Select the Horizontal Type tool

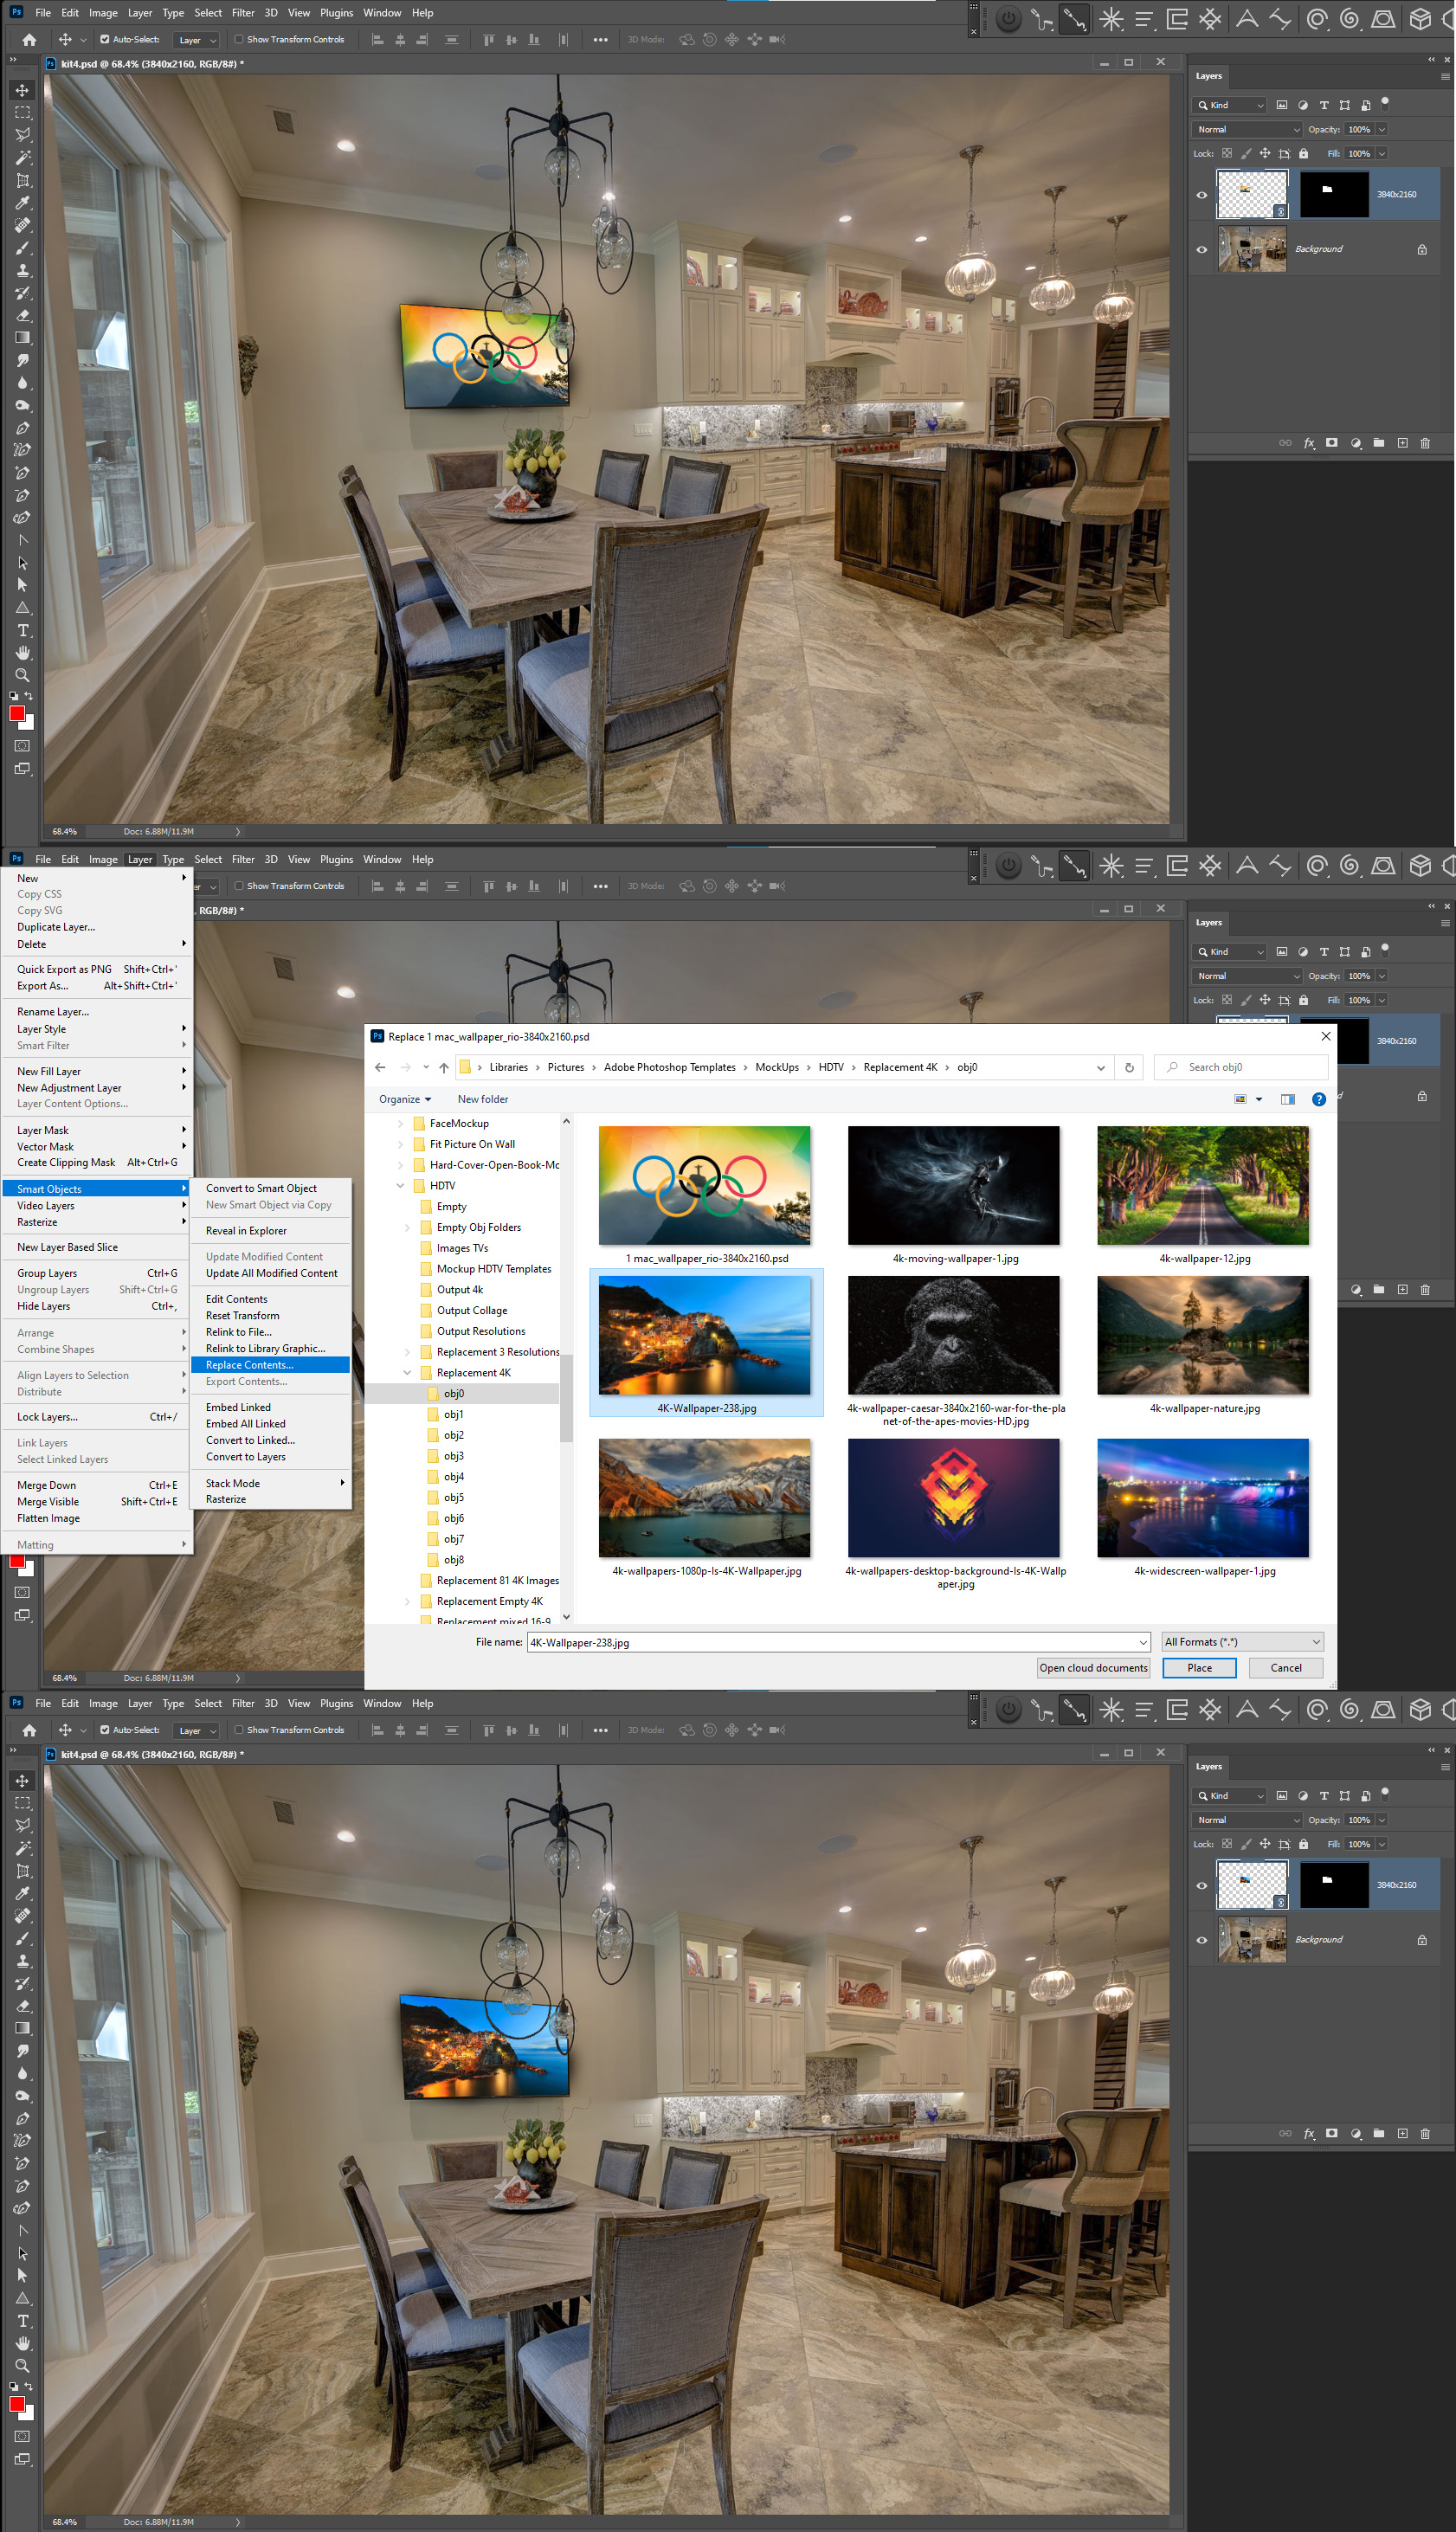[22, 631]
